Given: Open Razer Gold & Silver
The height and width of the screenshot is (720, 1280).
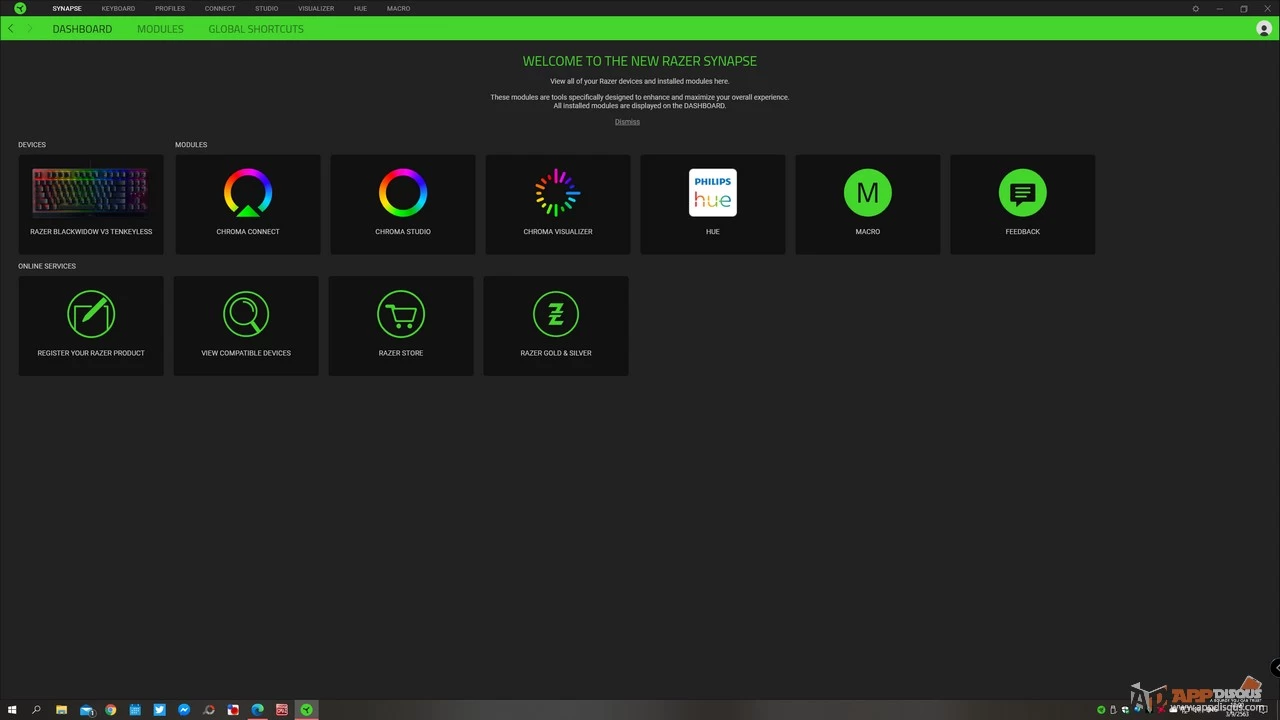Looking at the screenshot, I should [x=556, y=326].
